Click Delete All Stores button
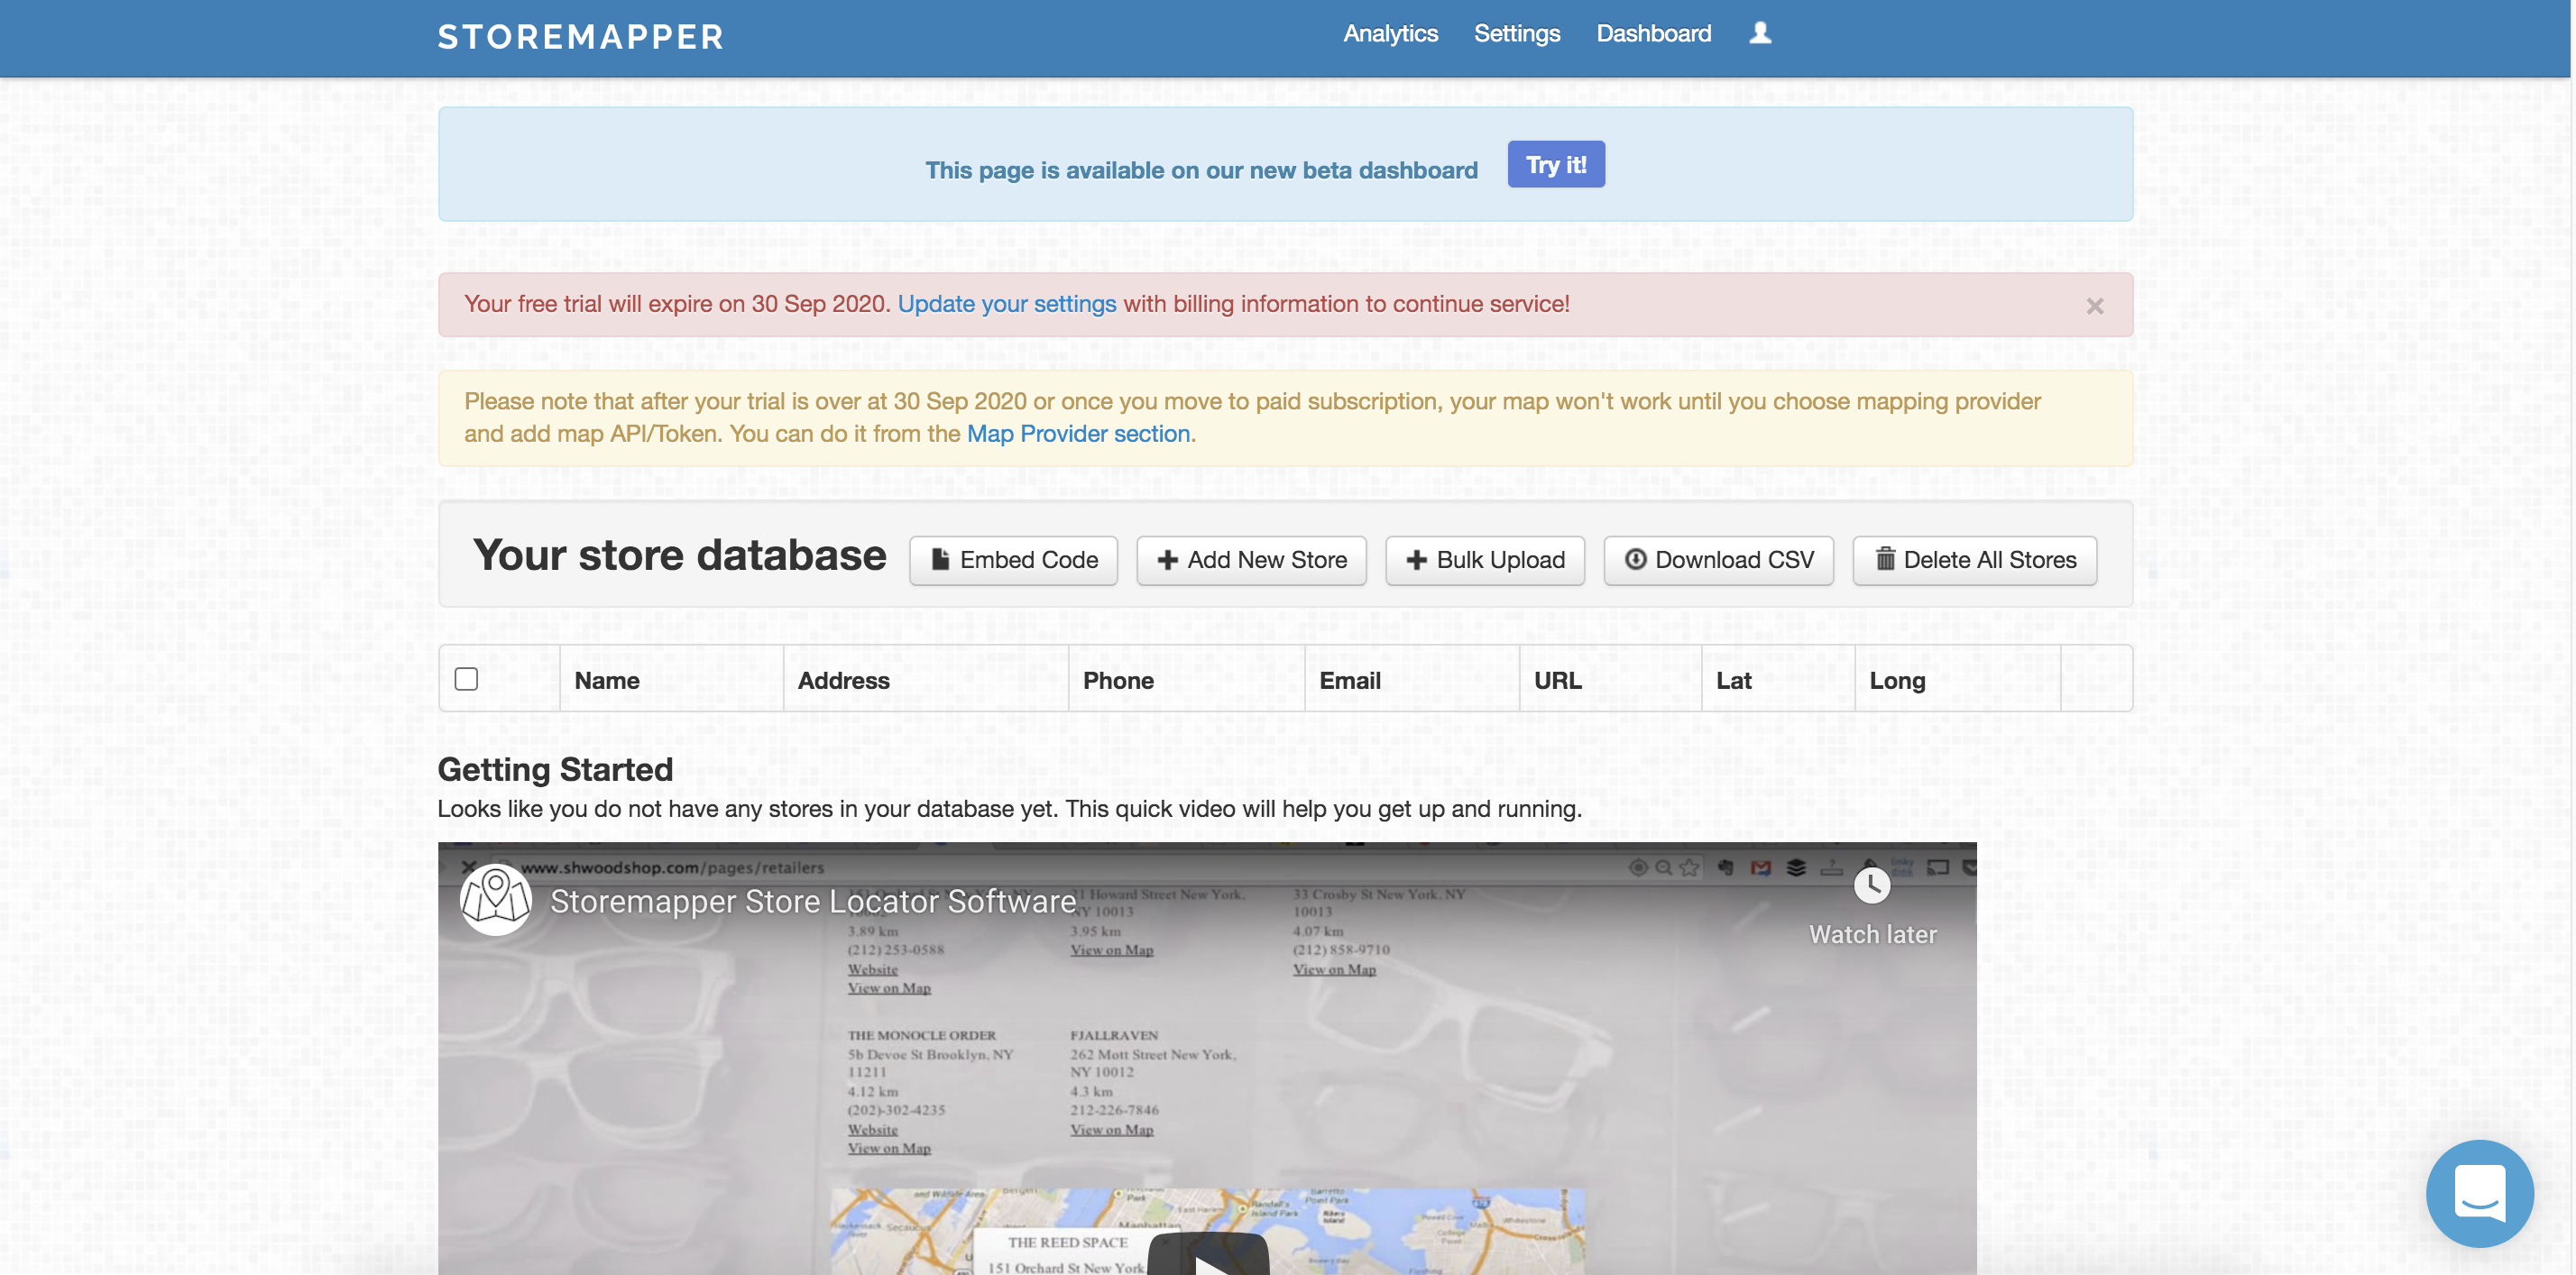 [1974, 560]
